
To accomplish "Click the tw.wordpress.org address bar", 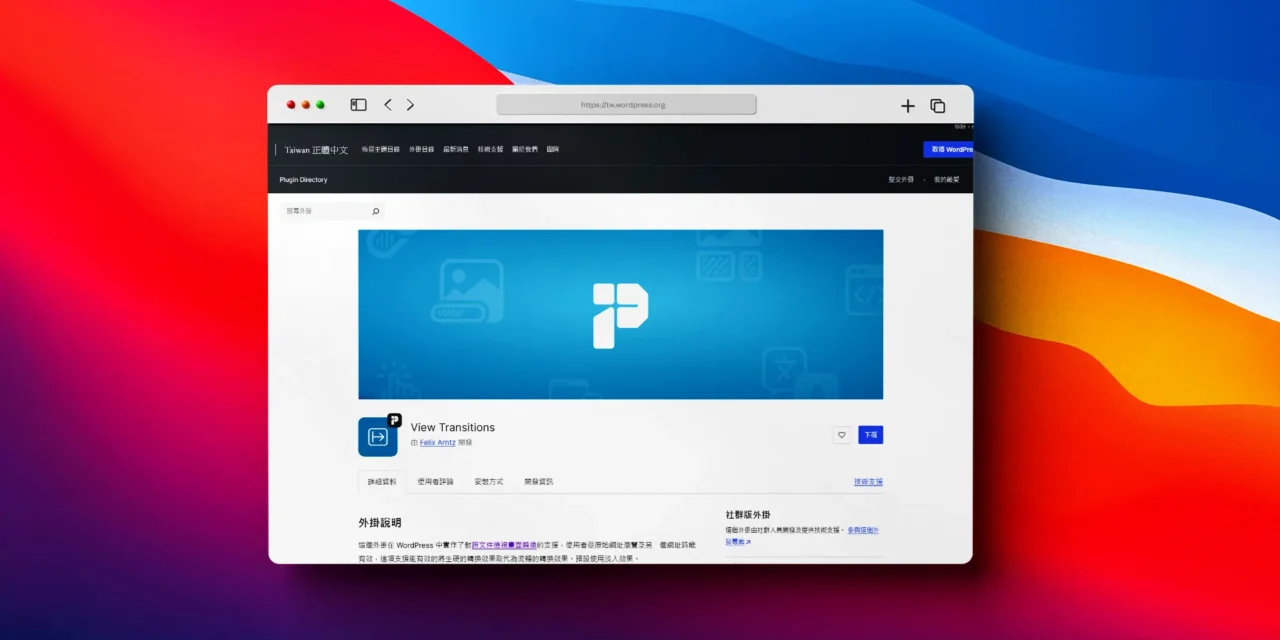I will pos(626,105).
